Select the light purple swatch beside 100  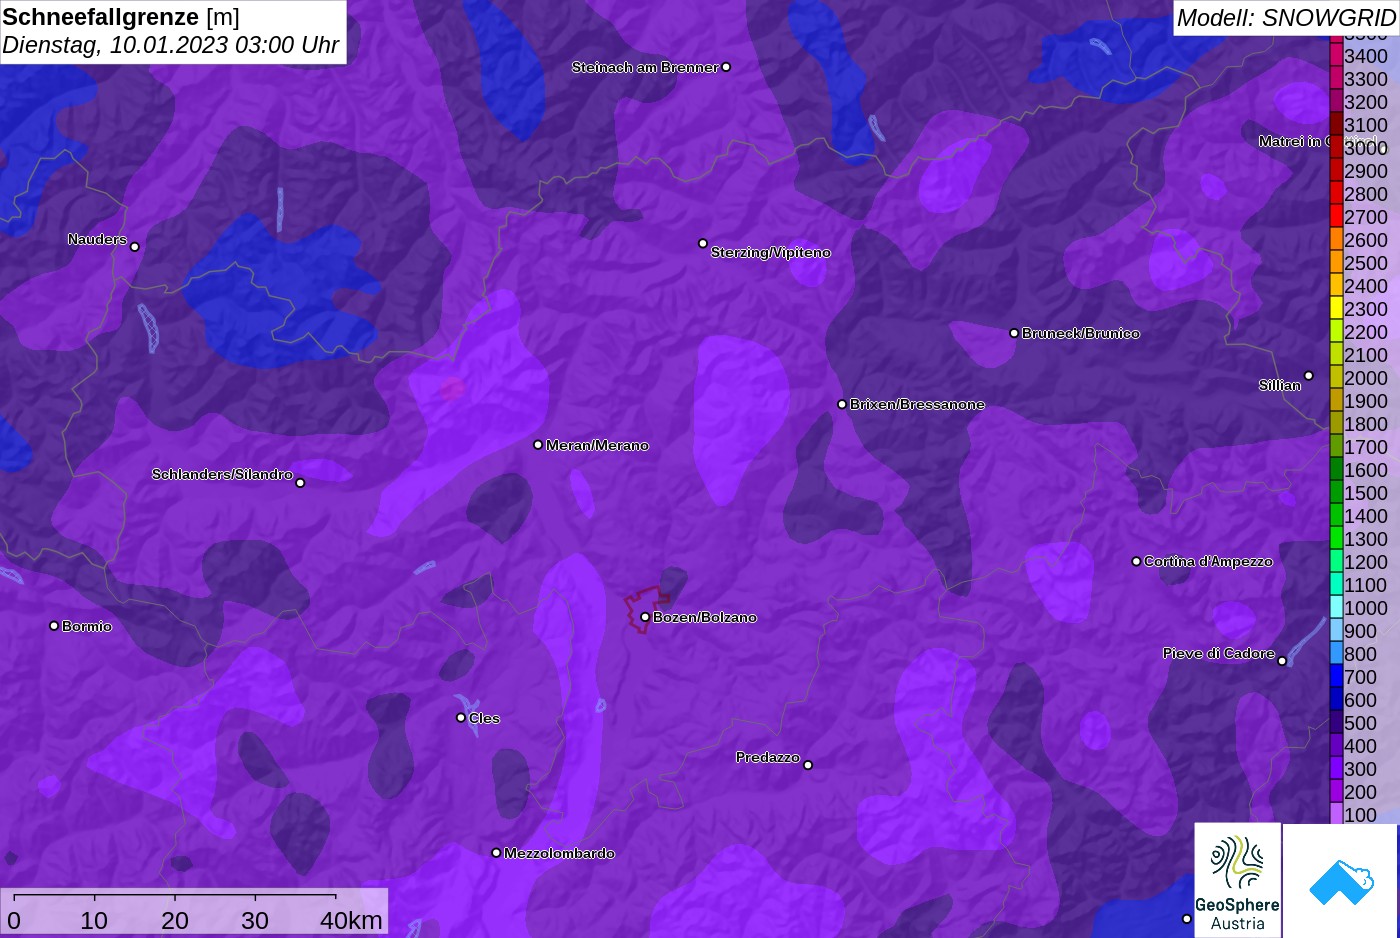(x=1336, y=815)
